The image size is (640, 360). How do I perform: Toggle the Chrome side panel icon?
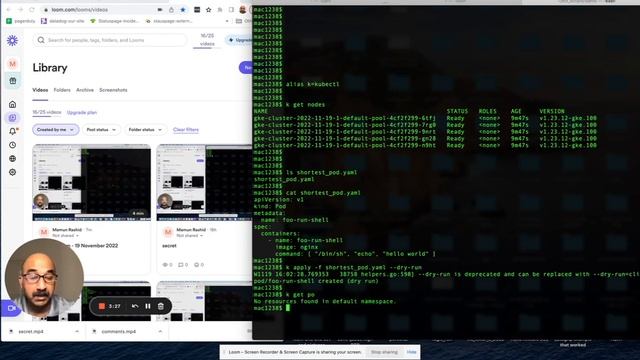231,9
